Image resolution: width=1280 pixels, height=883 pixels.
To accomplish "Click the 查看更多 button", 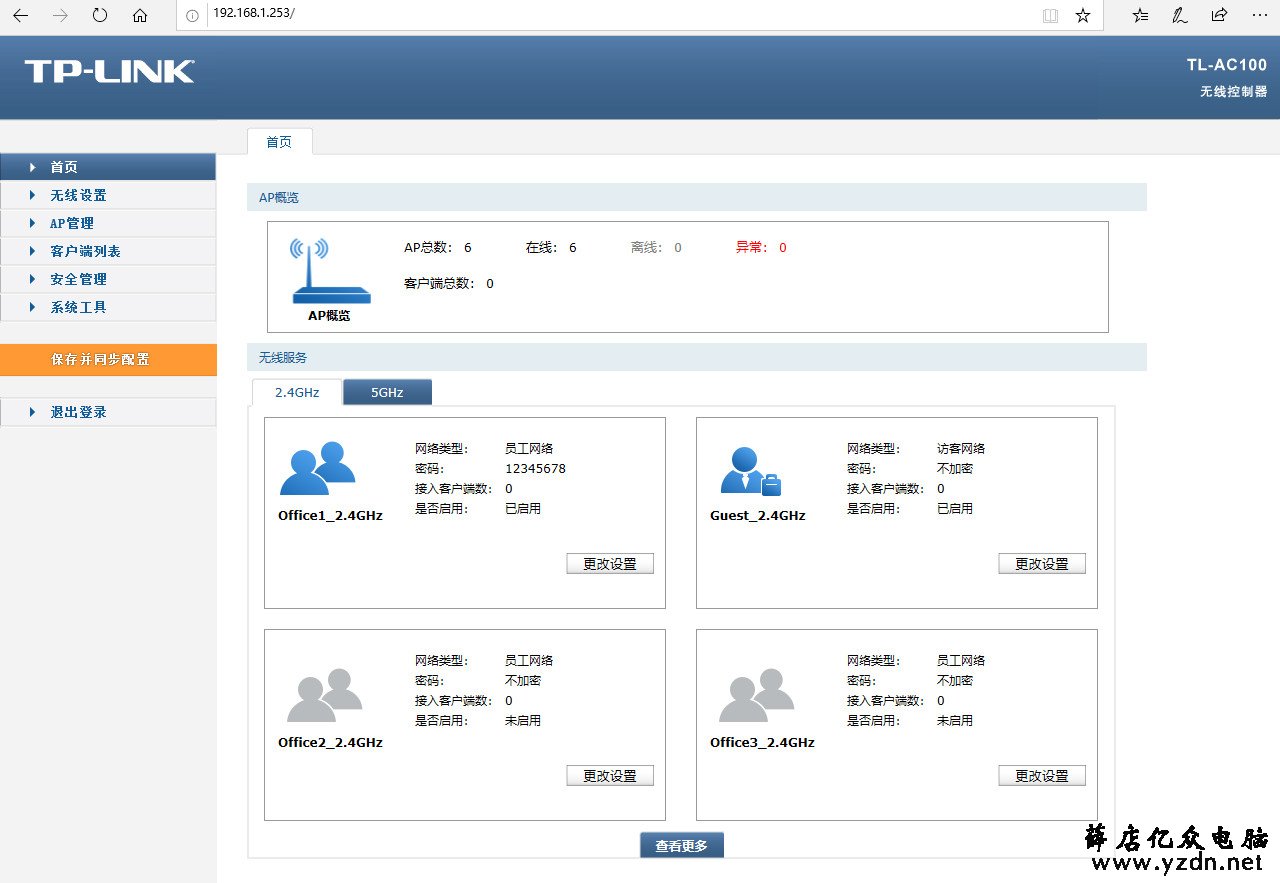I will (x=681, y=845).
